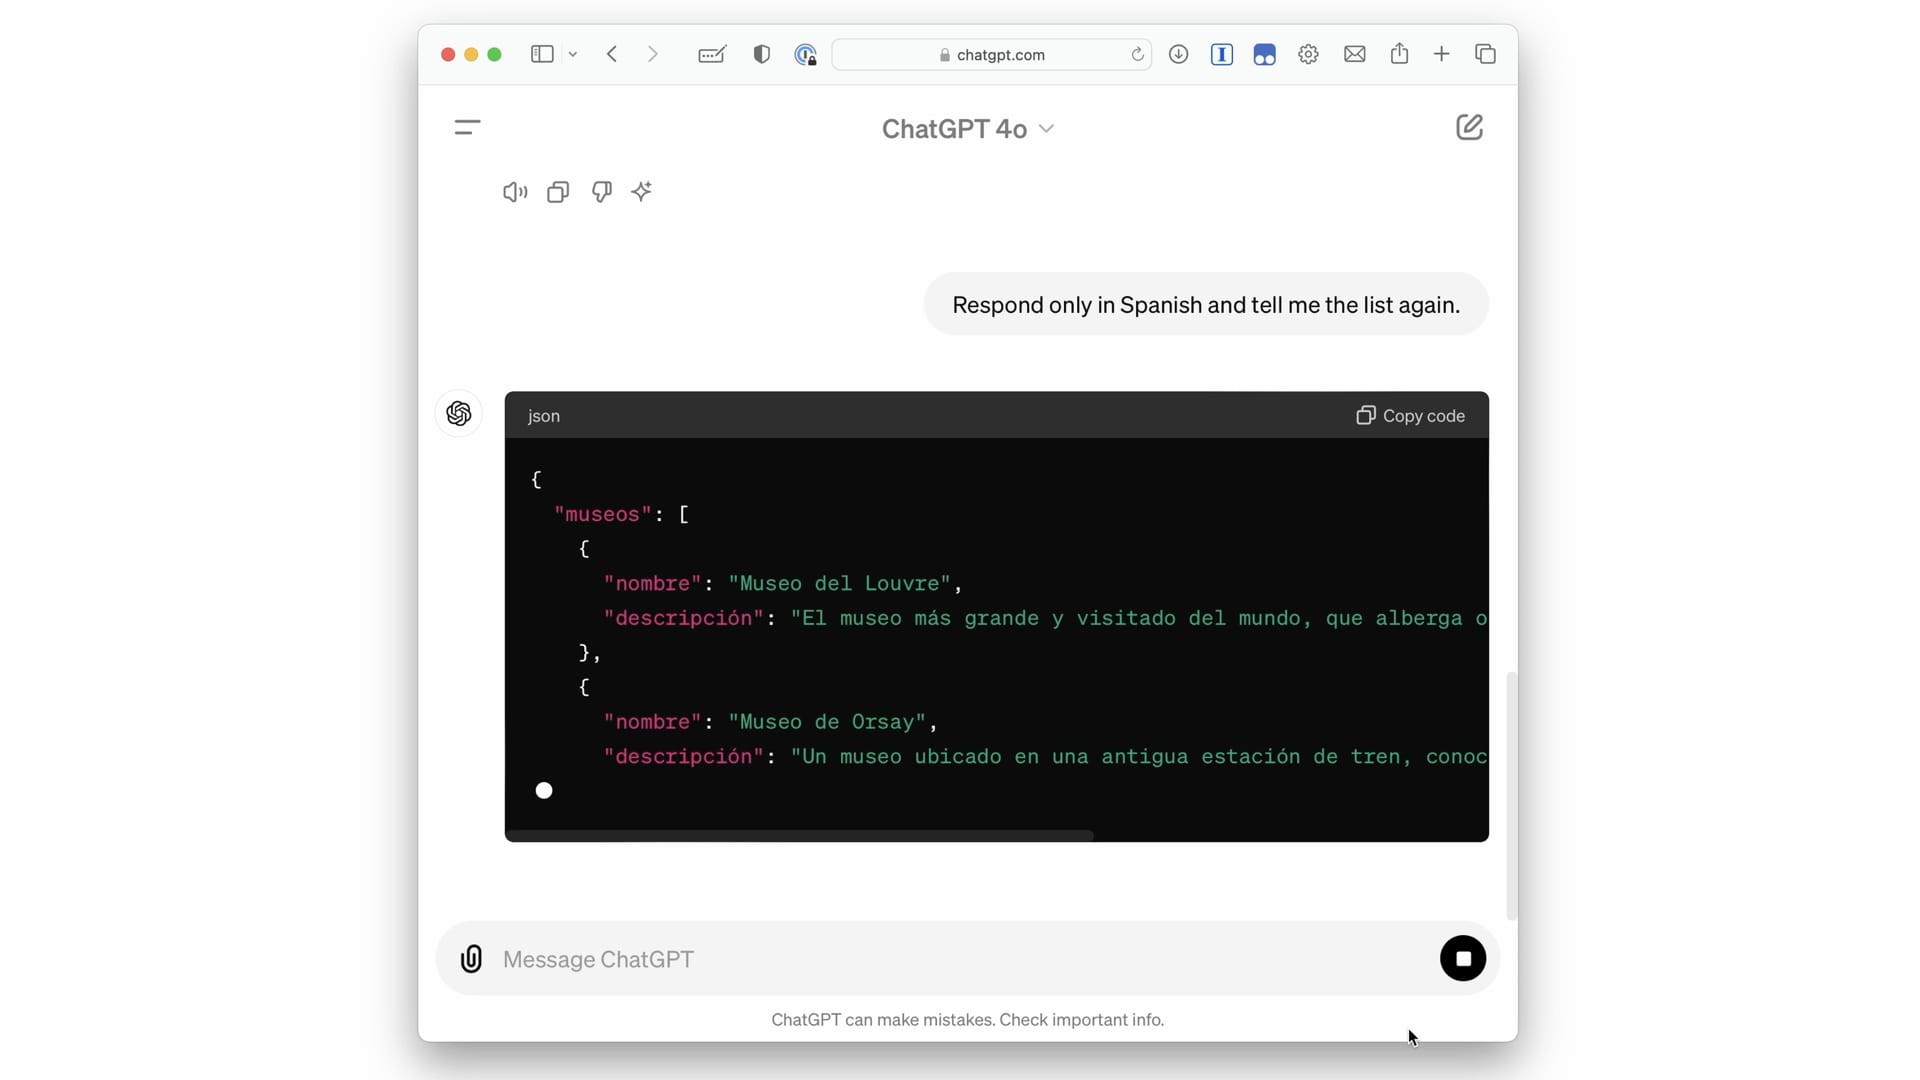Reload the chatgpt.com page
1920x1080 pixels.
tap(1137, 54)
